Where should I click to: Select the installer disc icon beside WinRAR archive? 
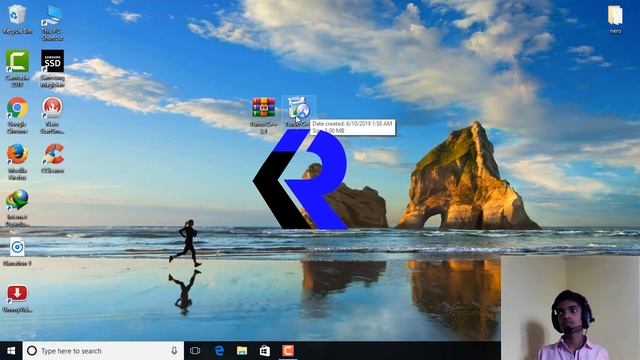(298, 108)
